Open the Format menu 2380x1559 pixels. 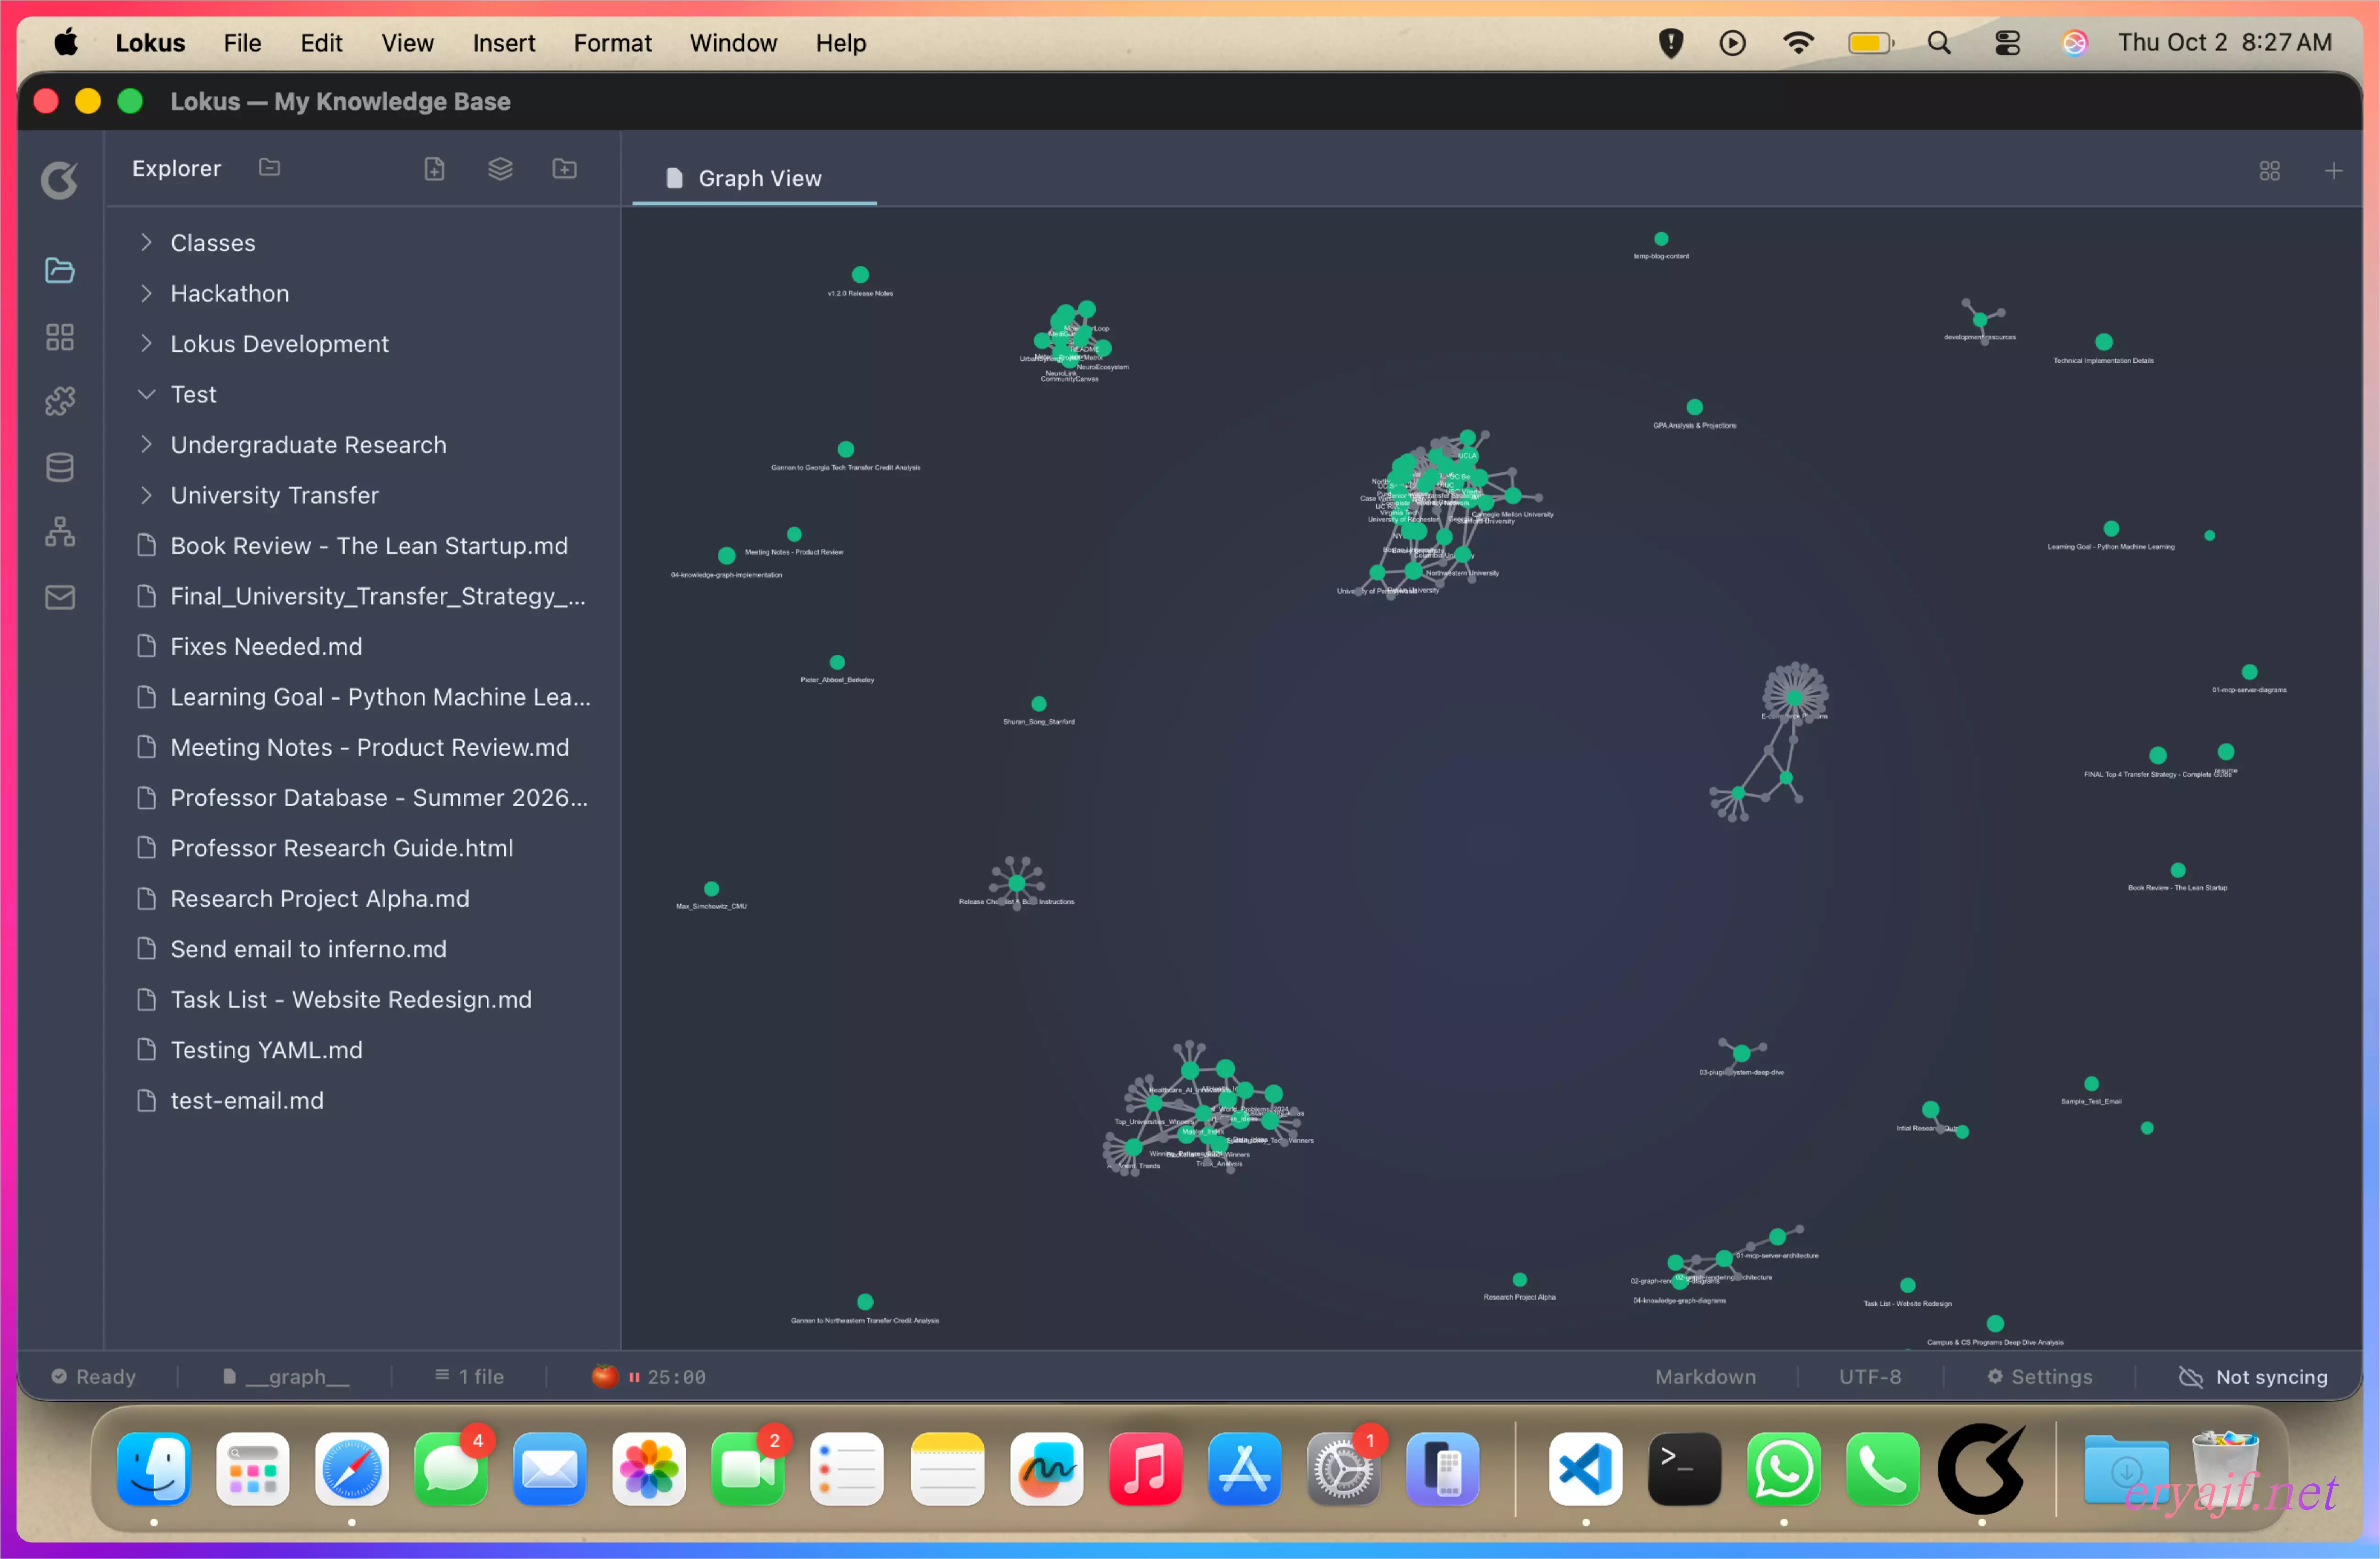[x=612, y=43]
